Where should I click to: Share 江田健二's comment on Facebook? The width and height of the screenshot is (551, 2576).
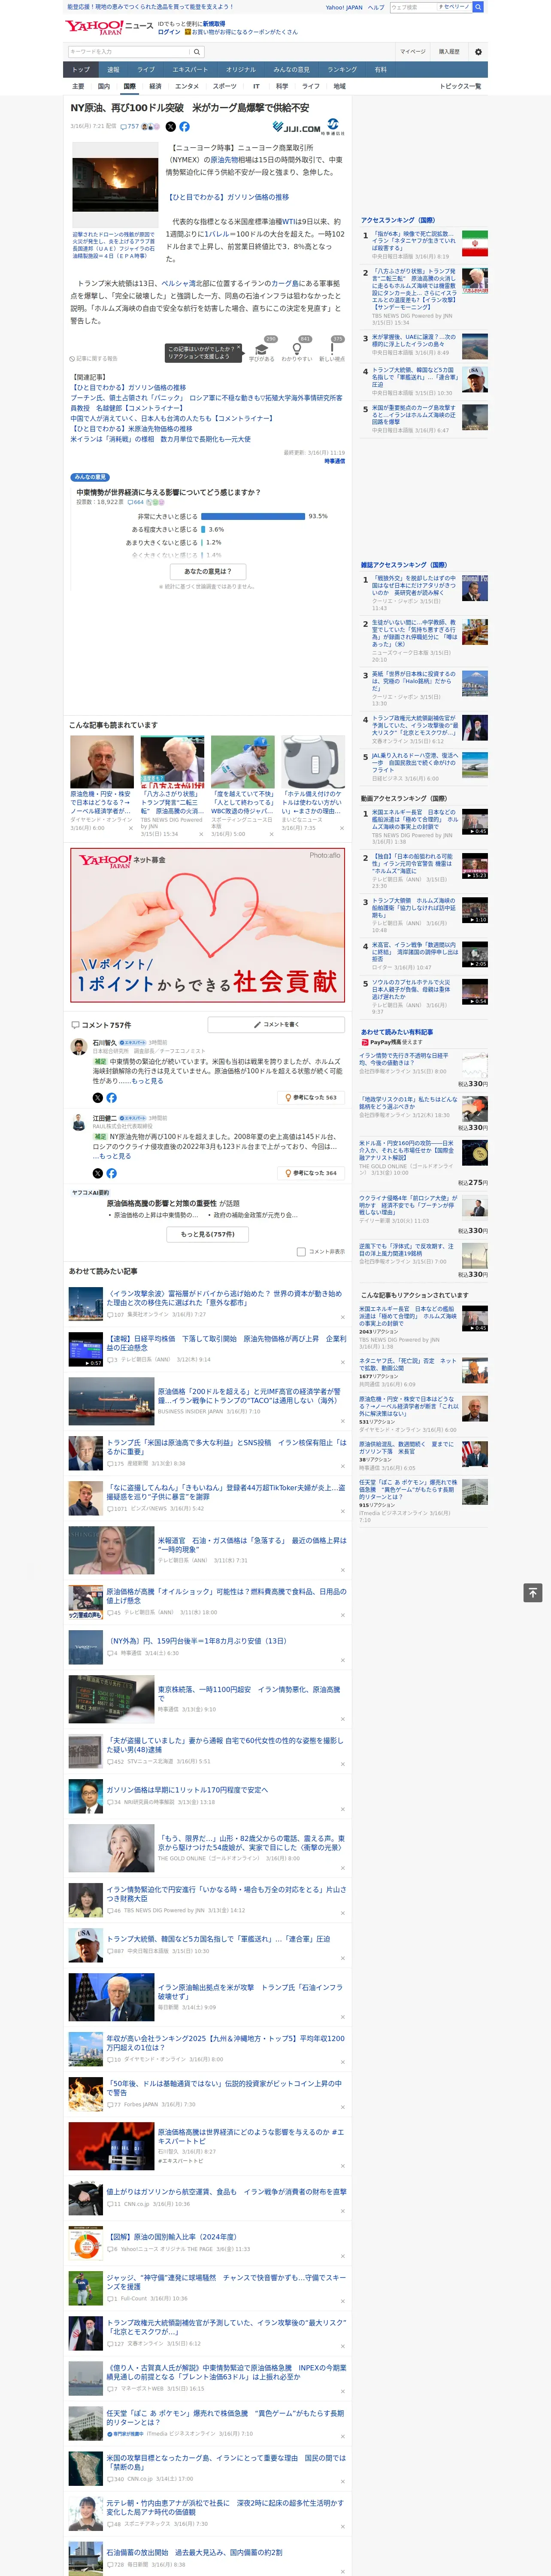(111, 1173)
